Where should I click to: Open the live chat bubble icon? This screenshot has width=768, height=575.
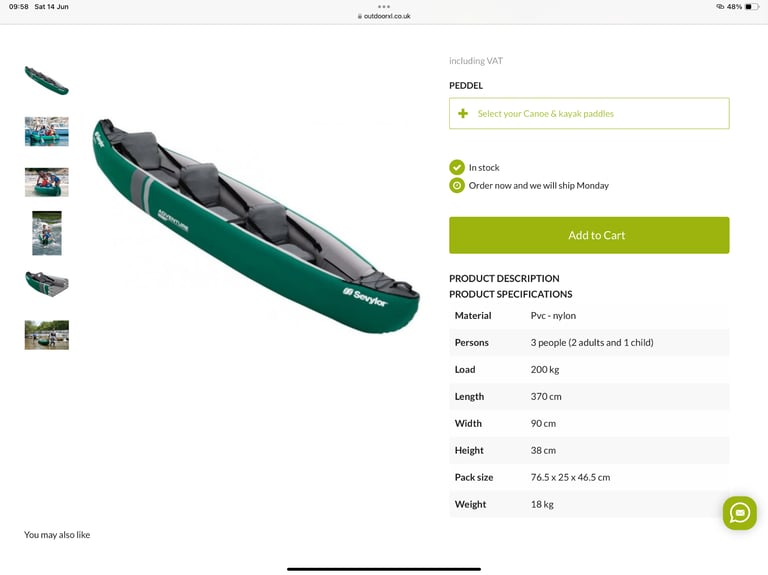click(x=740, y=513)
